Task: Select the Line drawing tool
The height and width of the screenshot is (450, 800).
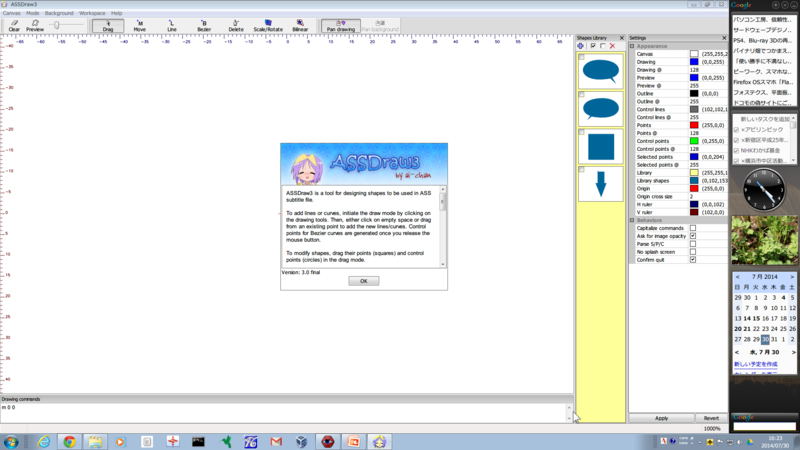Action: pos(171,26)
